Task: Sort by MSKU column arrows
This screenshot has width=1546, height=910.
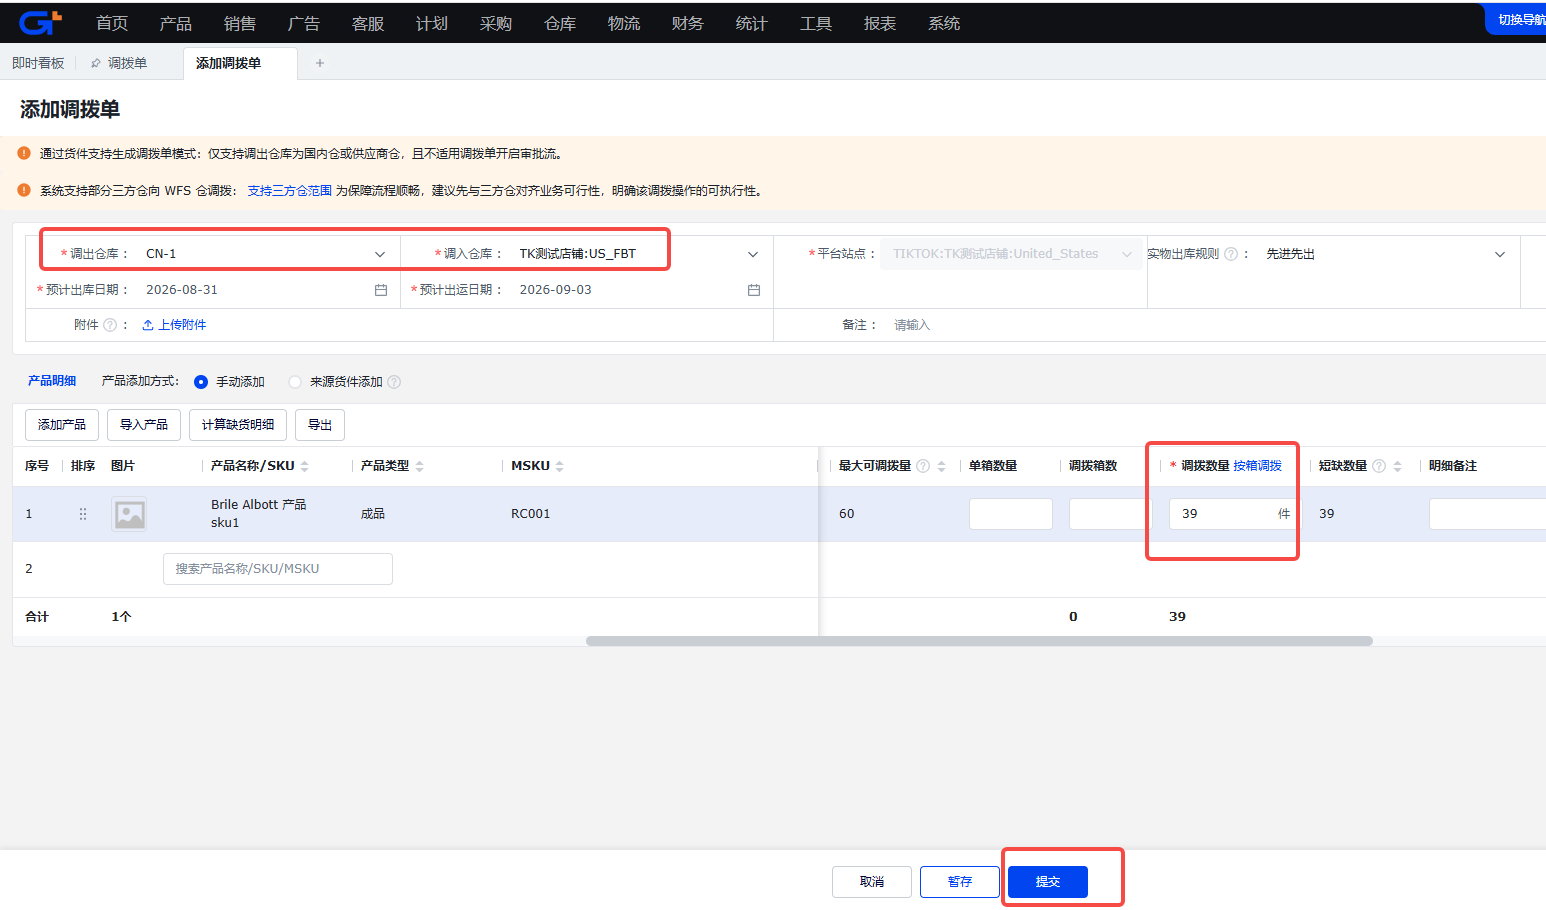Action: tap(560, 466)
